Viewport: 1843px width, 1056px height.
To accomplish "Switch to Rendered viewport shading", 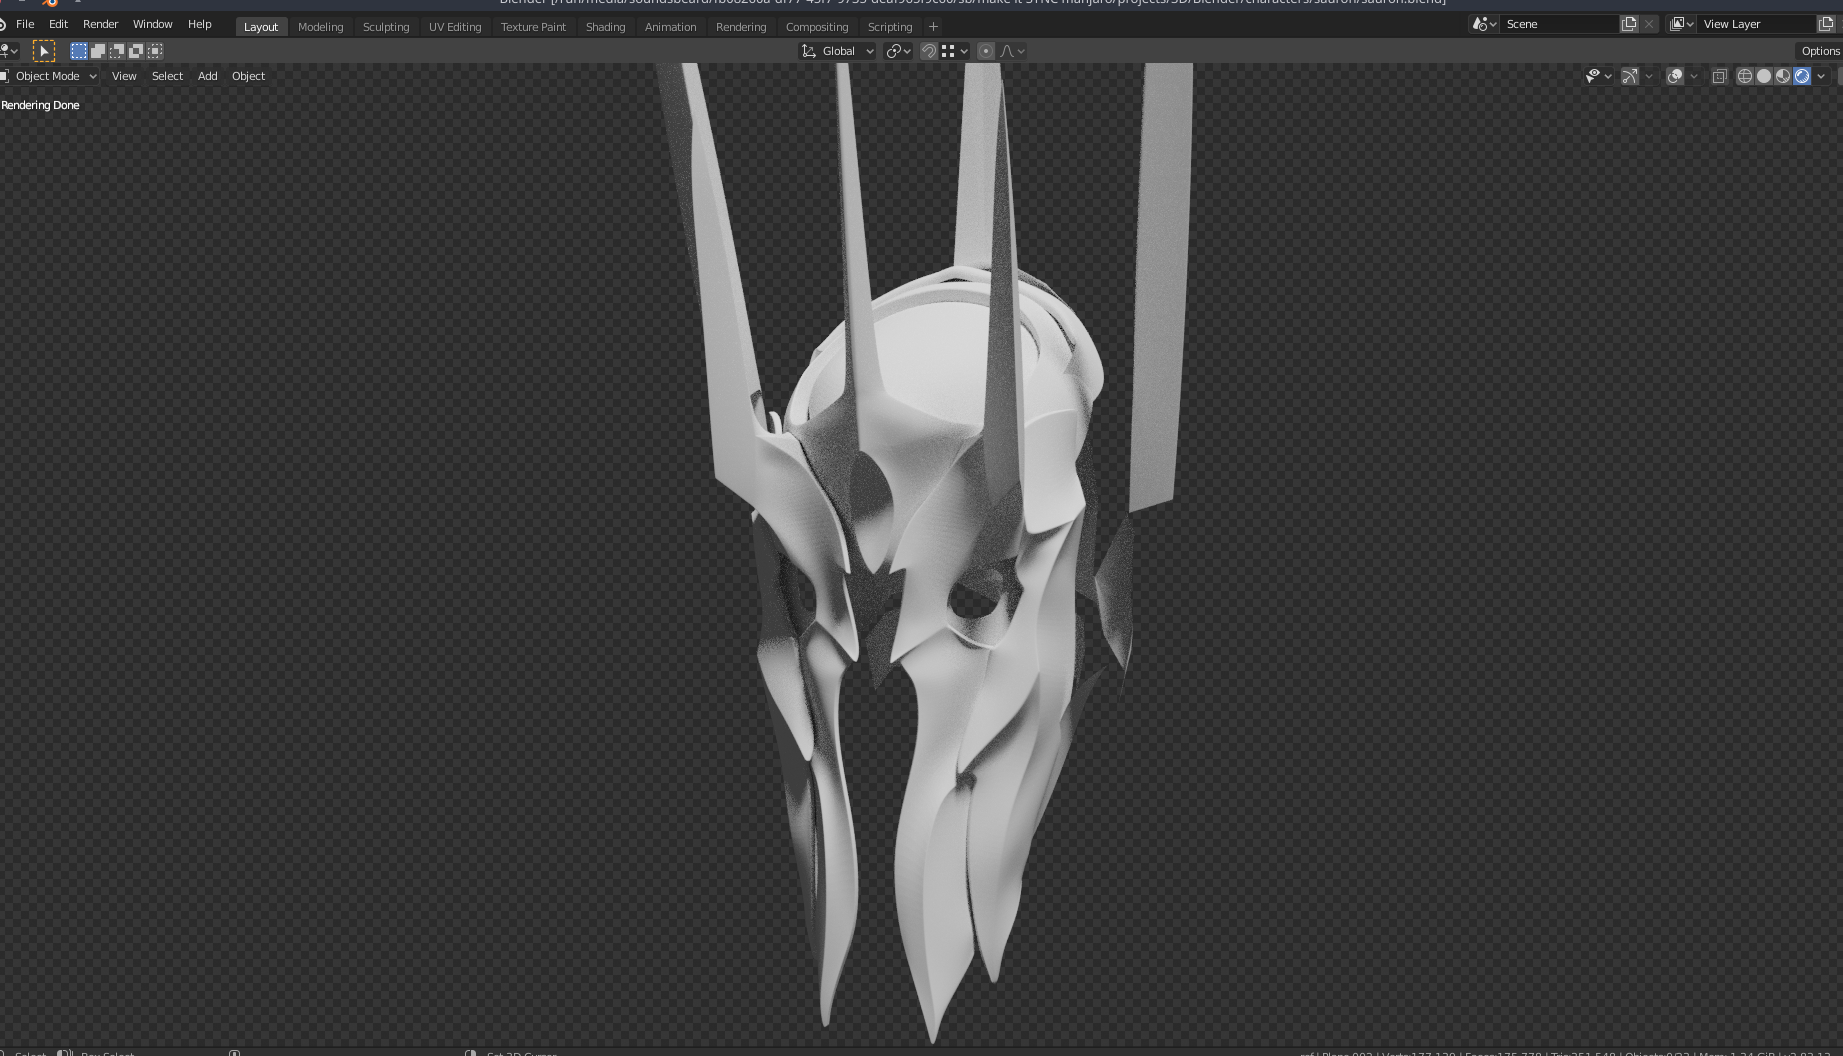I will pyautogui.click(x=1802, y=76).
